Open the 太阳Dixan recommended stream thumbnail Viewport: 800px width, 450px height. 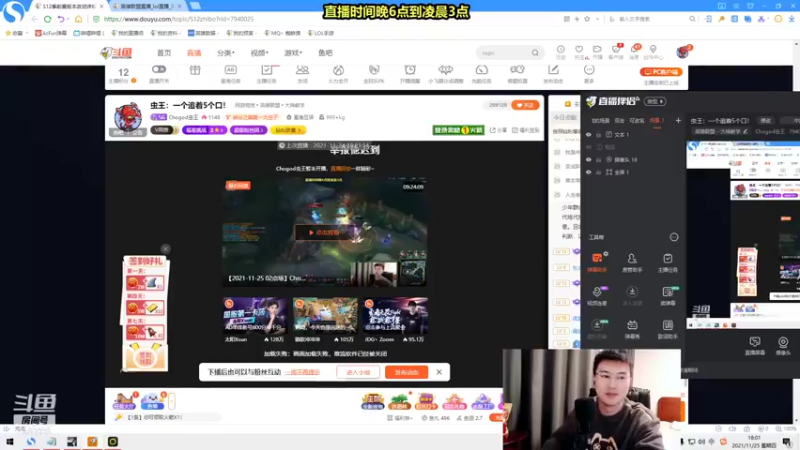254,316
